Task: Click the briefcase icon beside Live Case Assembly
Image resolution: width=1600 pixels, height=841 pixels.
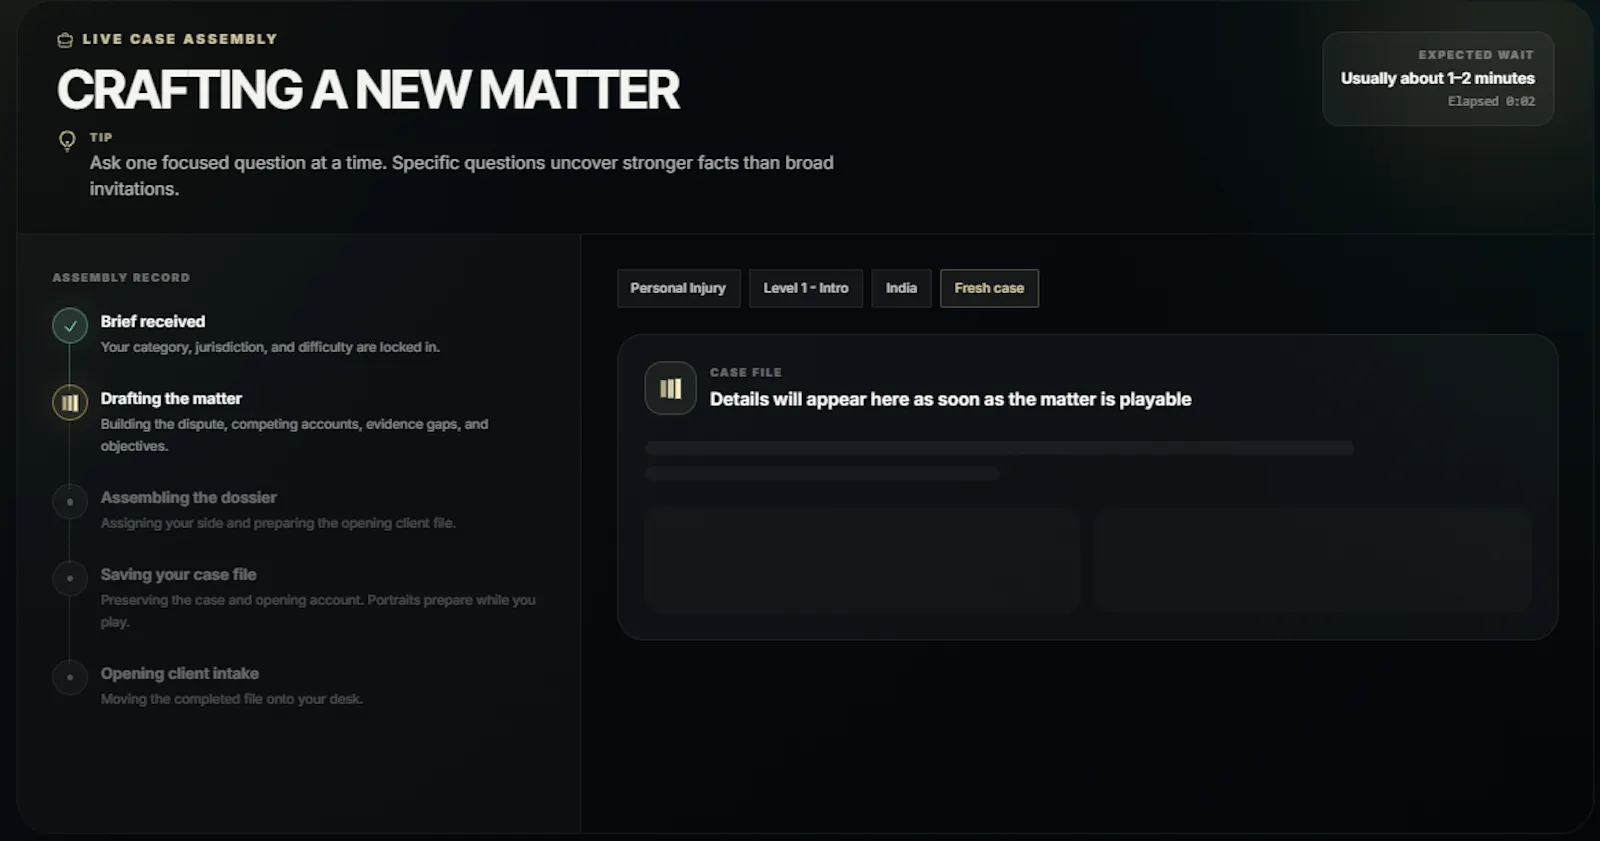Action: click(65, 40)
